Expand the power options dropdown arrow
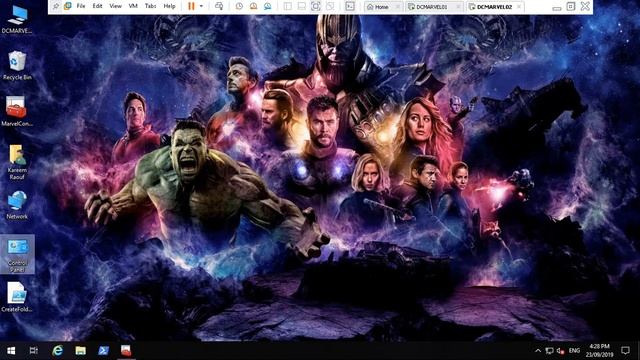 [x=201, y=7]
